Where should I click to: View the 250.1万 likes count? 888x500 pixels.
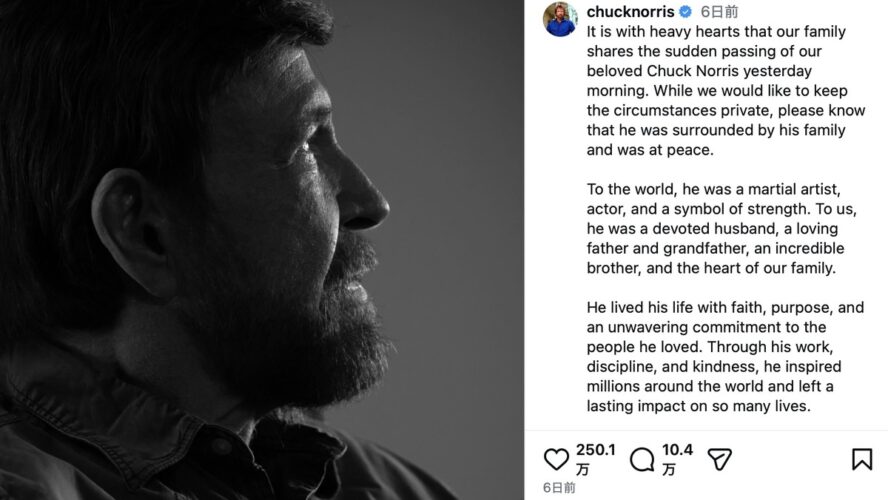596,450
